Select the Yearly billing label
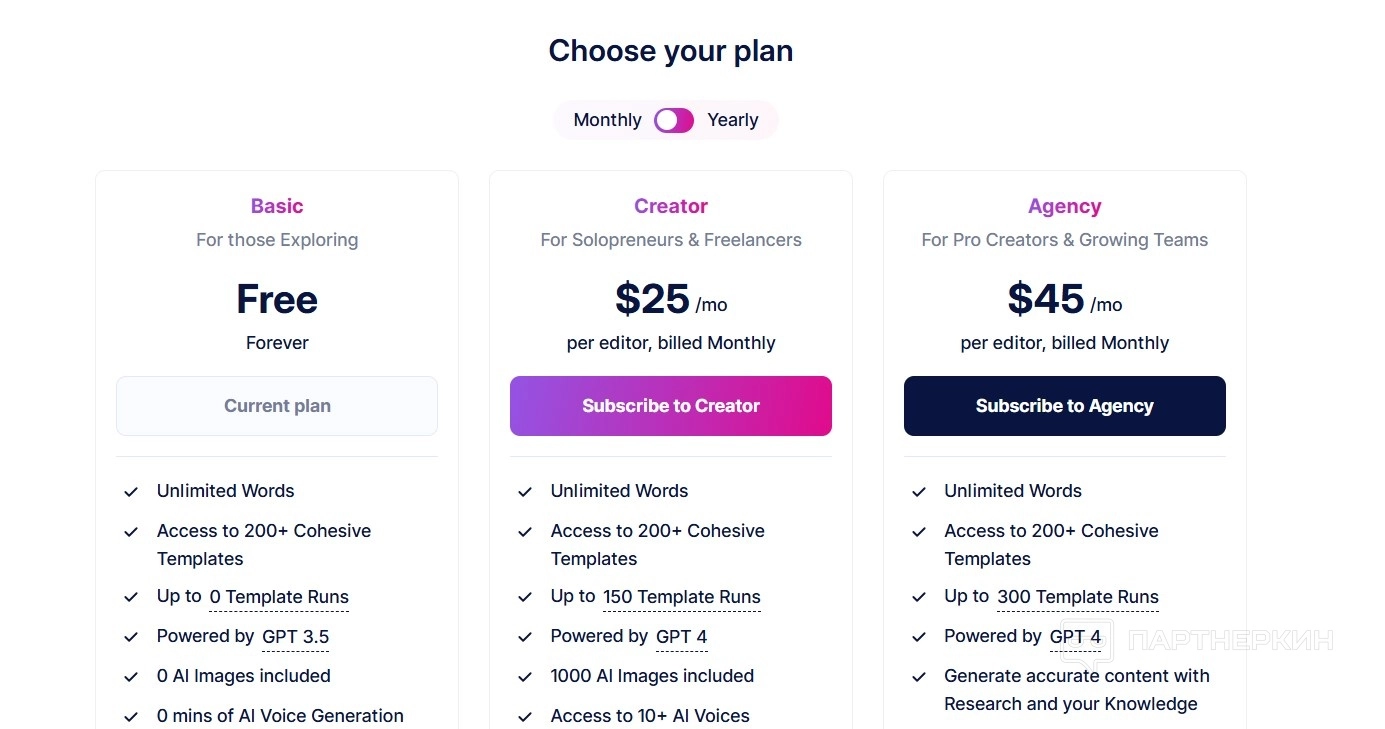 pyautogui.click(x=732, y=120)
